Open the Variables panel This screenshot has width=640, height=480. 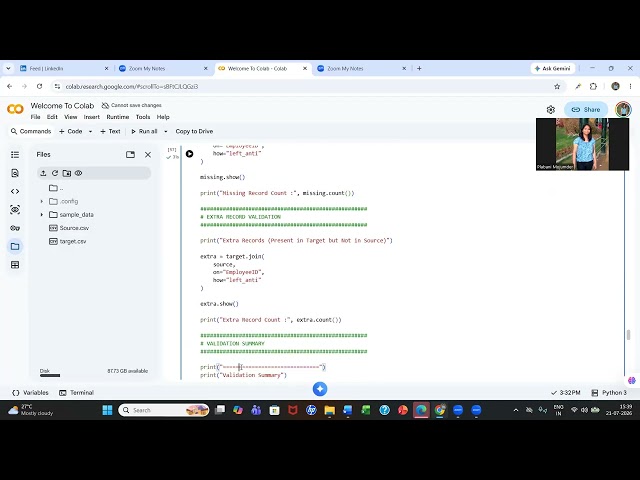pyautogui.click(x=31, y=393)
